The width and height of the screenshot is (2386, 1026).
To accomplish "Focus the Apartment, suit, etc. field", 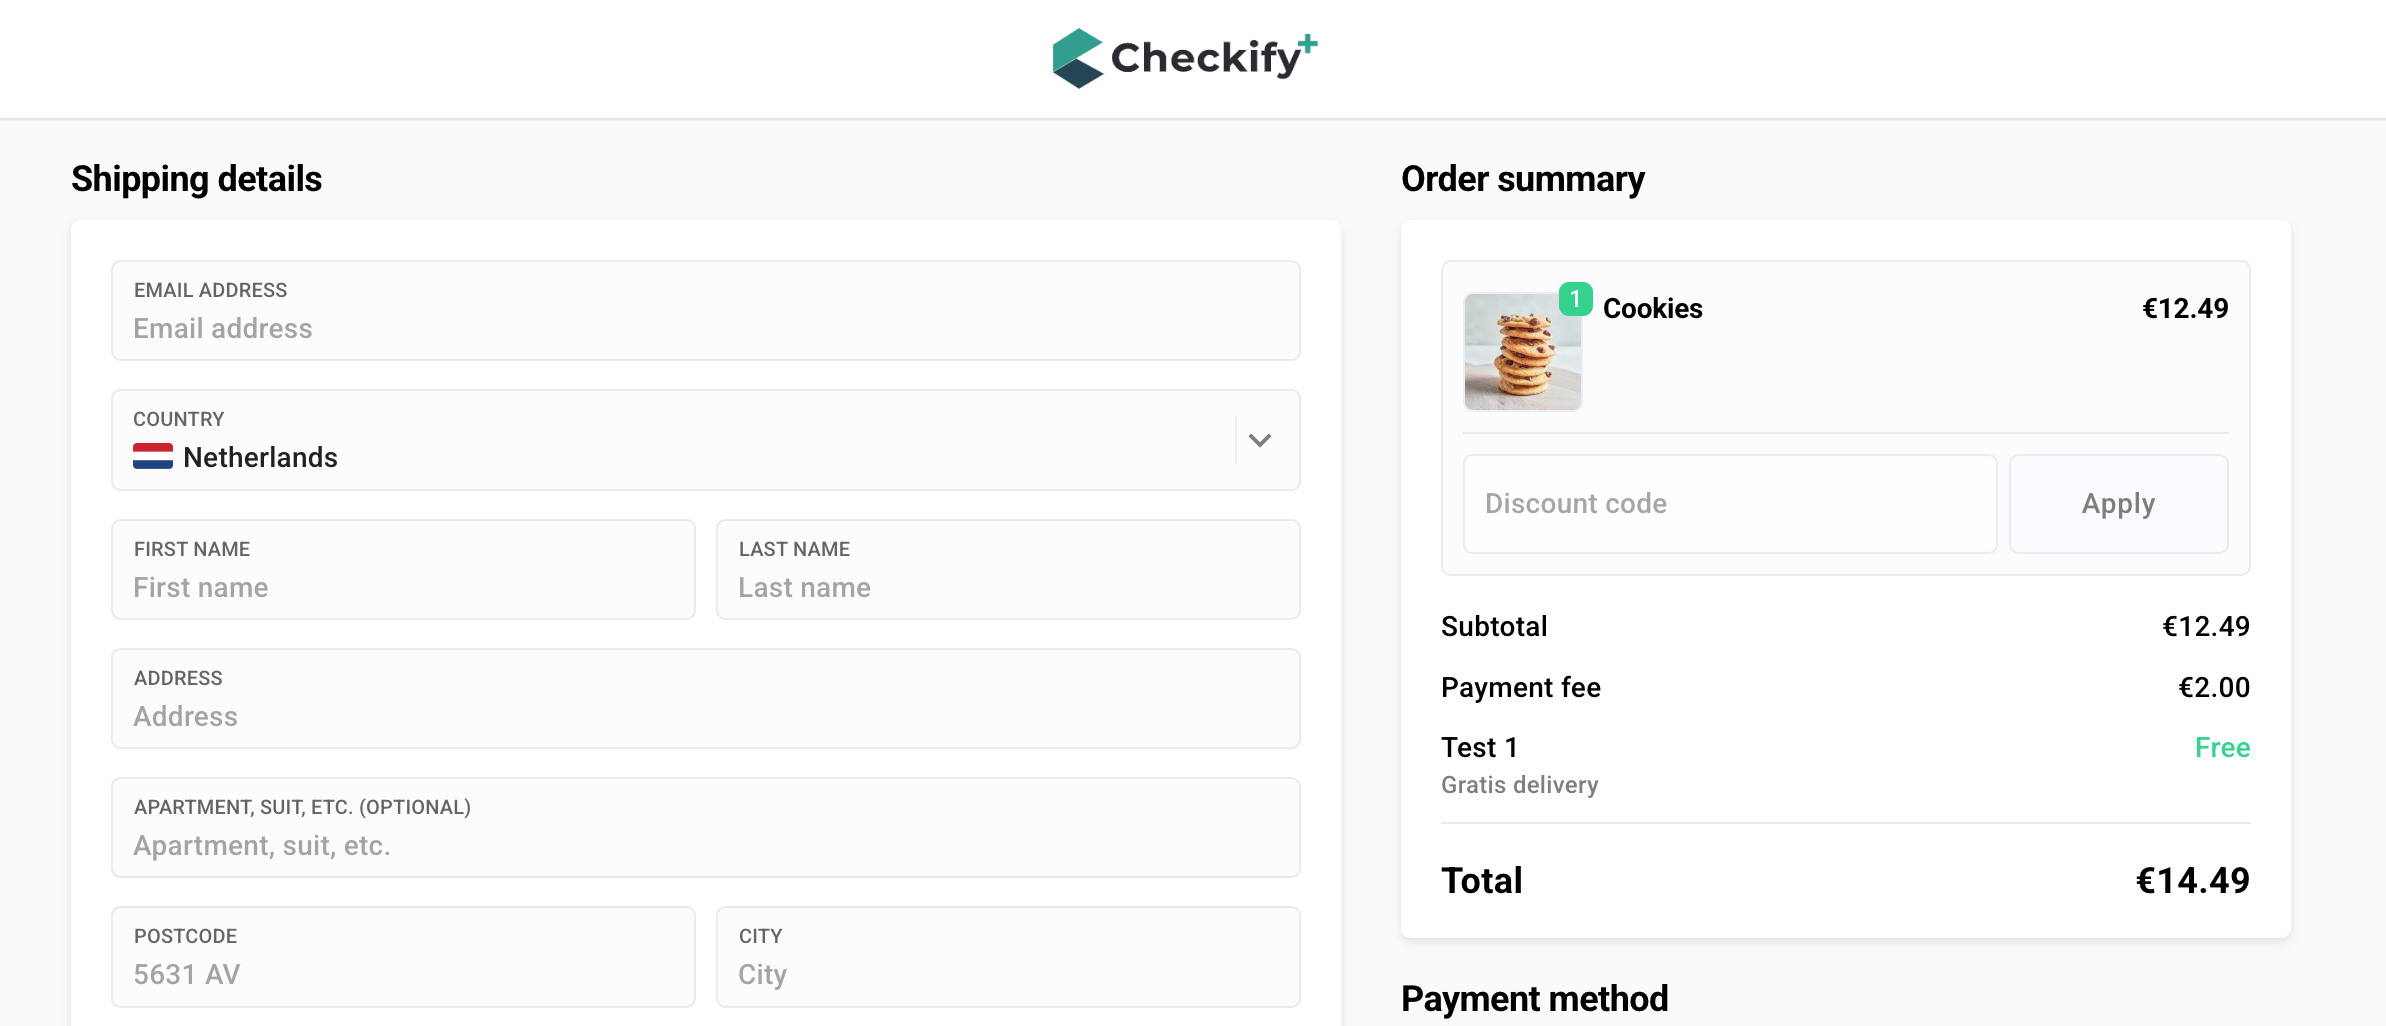I will (705, 845).
